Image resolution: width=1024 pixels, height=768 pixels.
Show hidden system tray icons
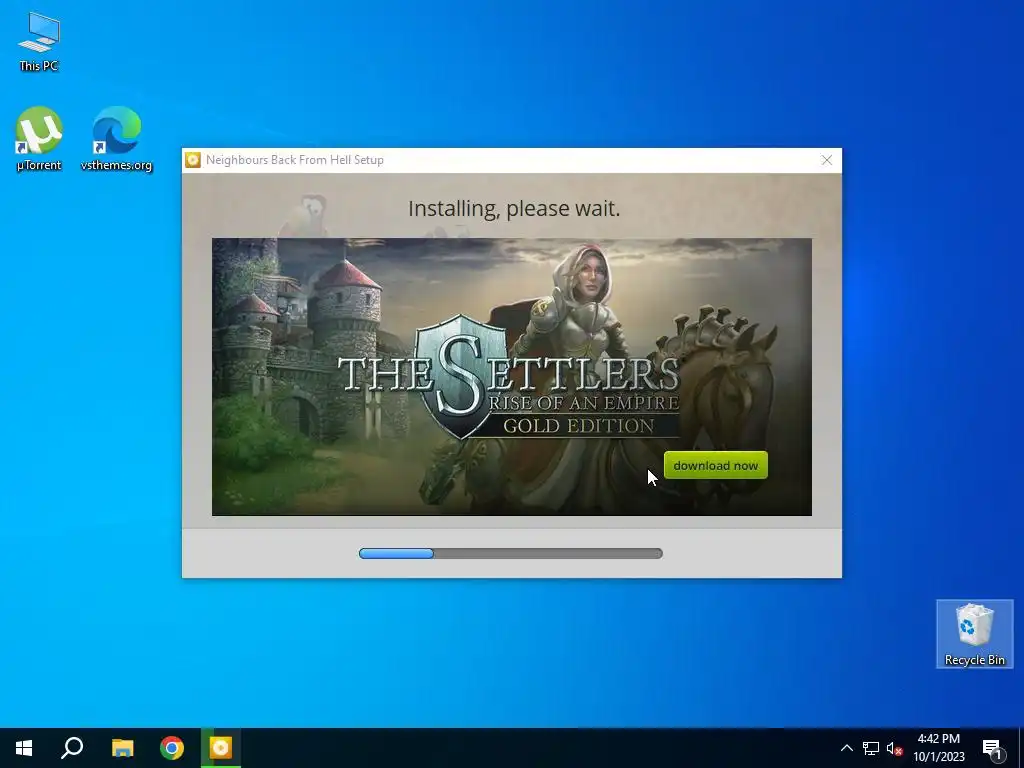(846, 748)
